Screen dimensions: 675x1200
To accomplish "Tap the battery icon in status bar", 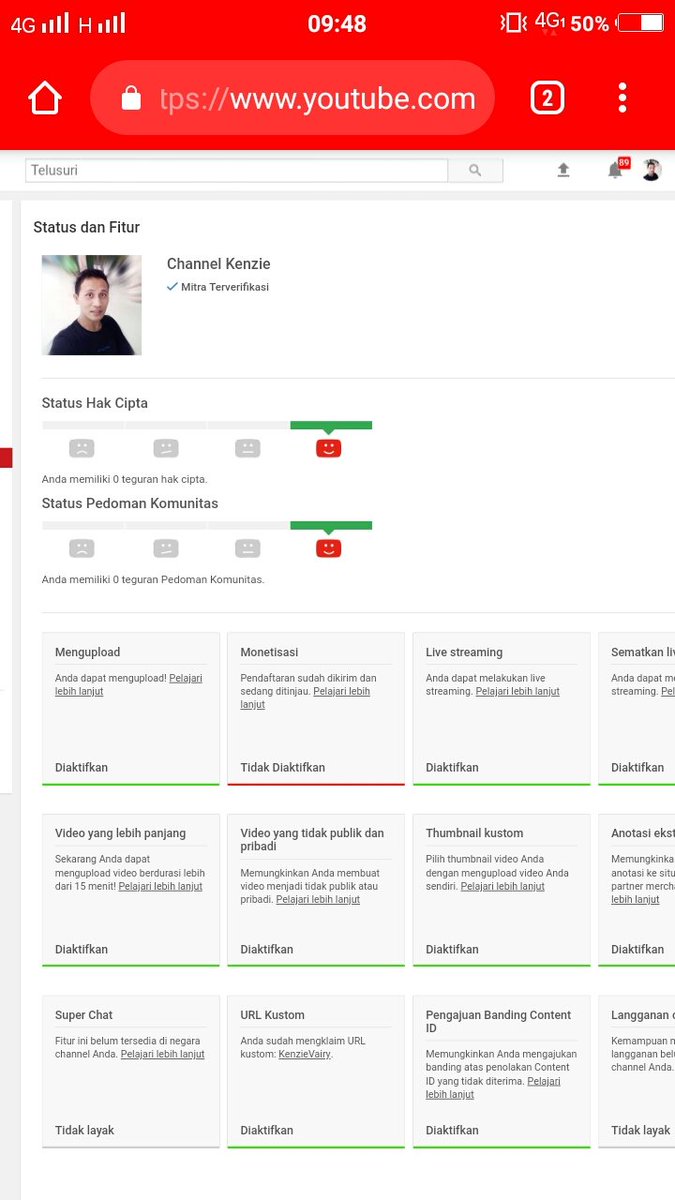I will pos(640,22).
